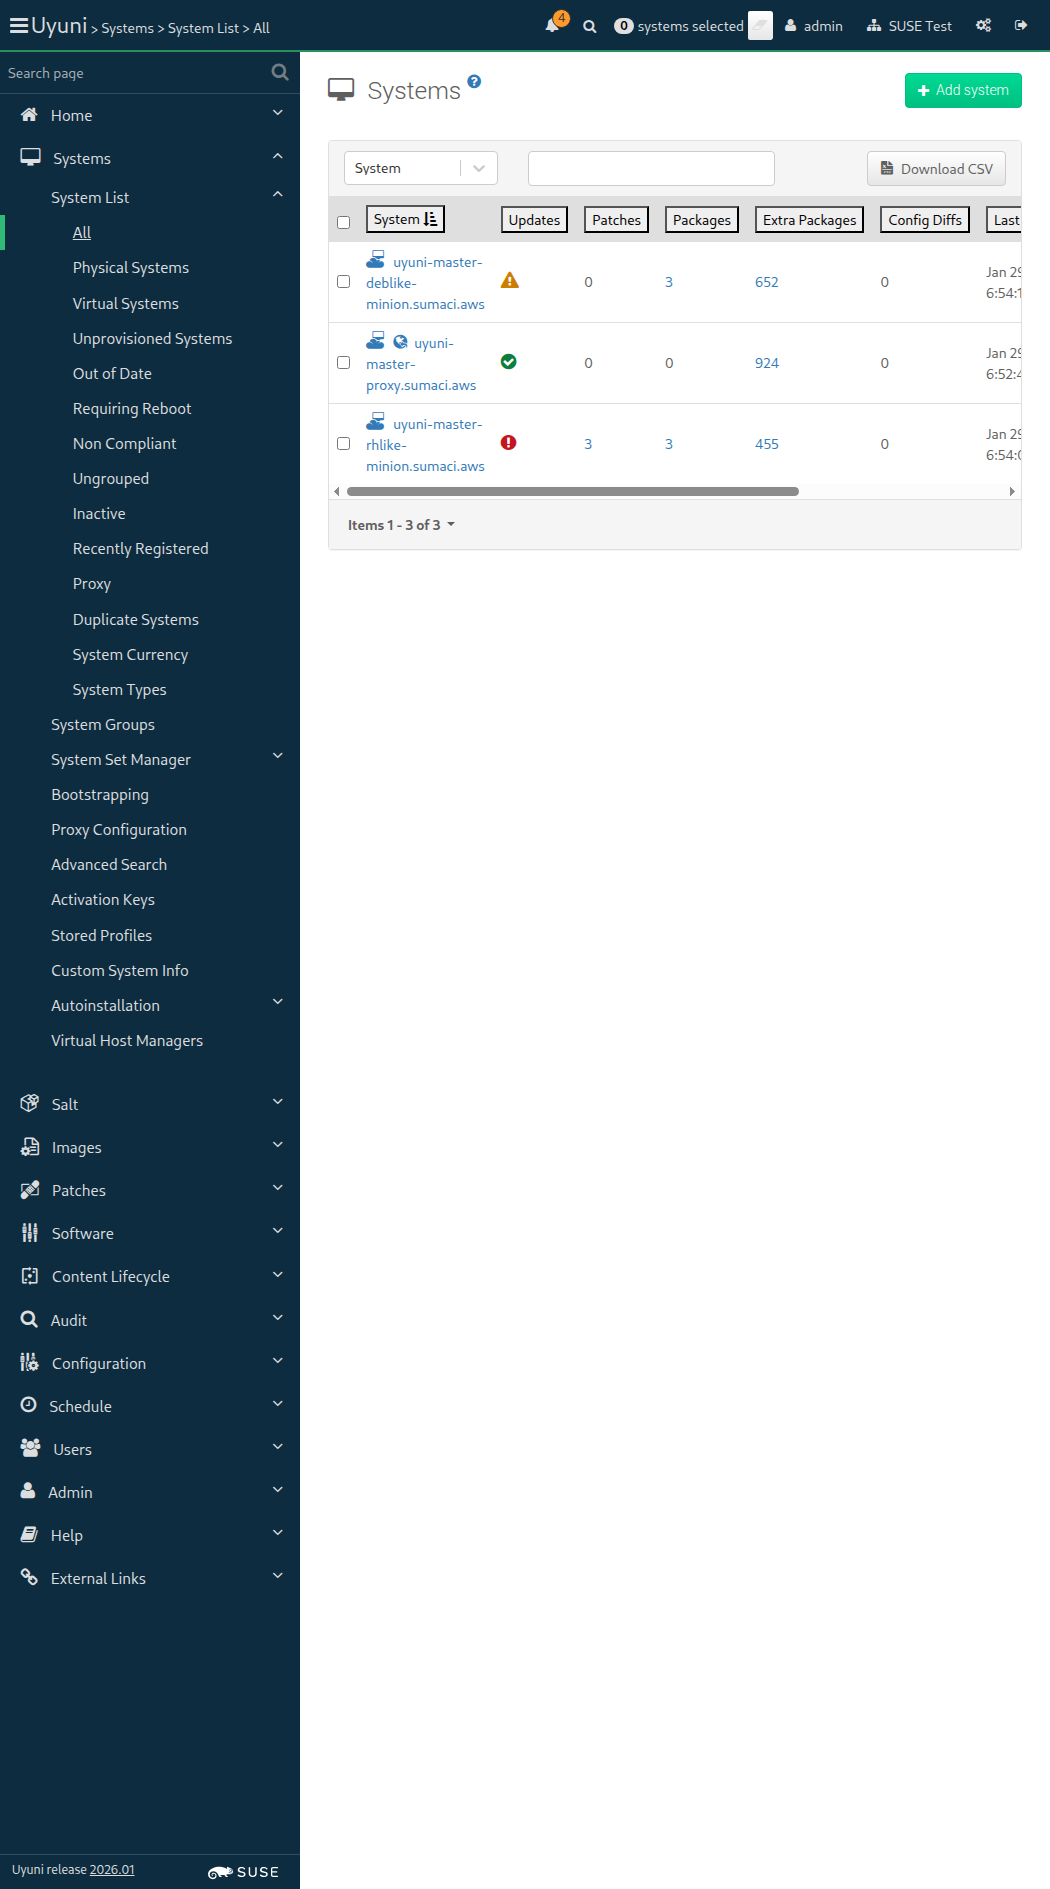Toggle the hamburger menu icon
Image resolution: width=1050 pixels, height=1889 pixels.
pyautogui.click(x=18, y=26)
